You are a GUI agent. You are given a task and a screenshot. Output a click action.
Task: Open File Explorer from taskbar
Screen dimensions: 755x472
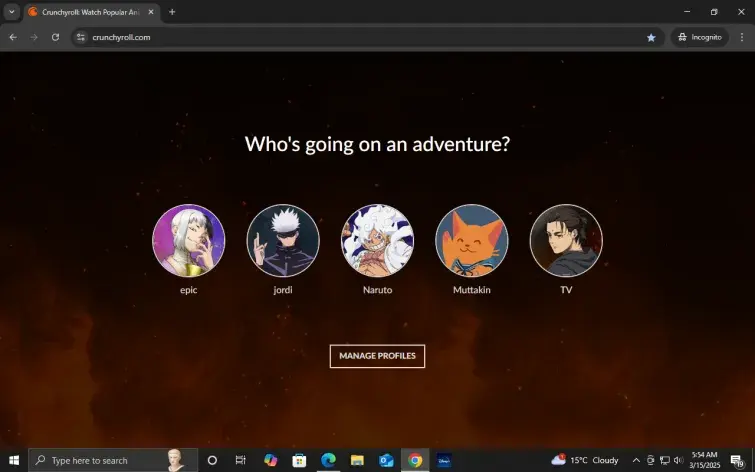(357, 460)
